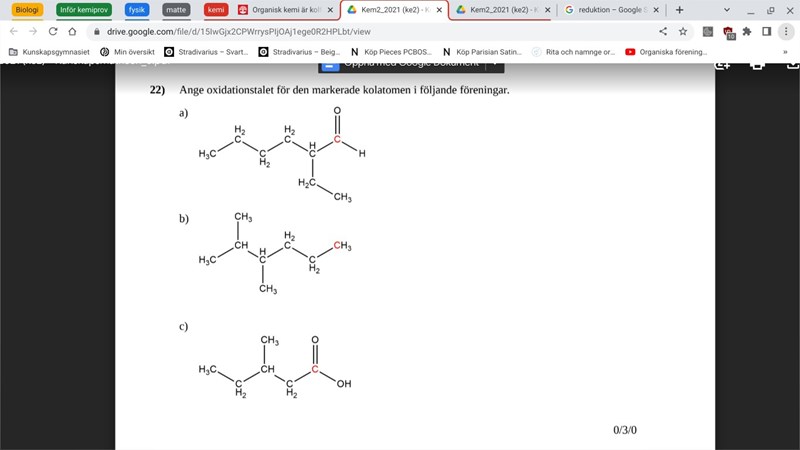
Task: Click the back navigation arrow
Action: pos(13,31)
